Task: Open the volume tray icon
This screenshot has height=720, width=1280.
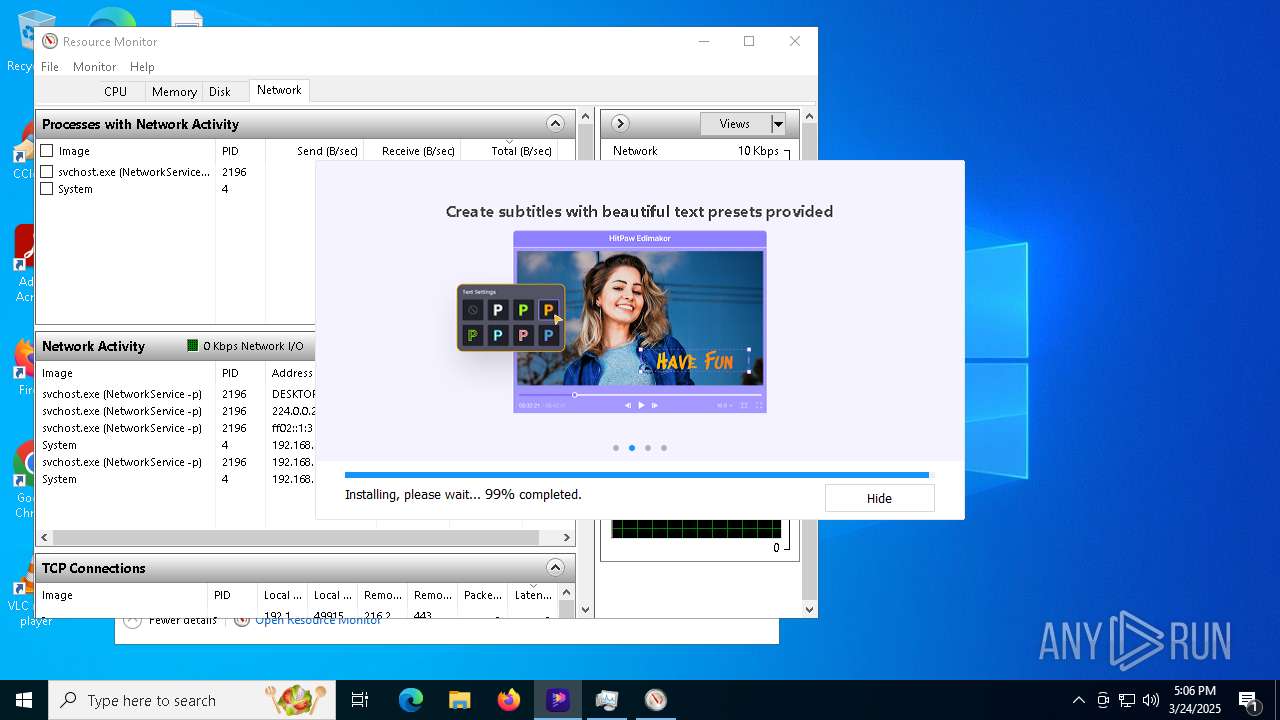Action: 1151,700
